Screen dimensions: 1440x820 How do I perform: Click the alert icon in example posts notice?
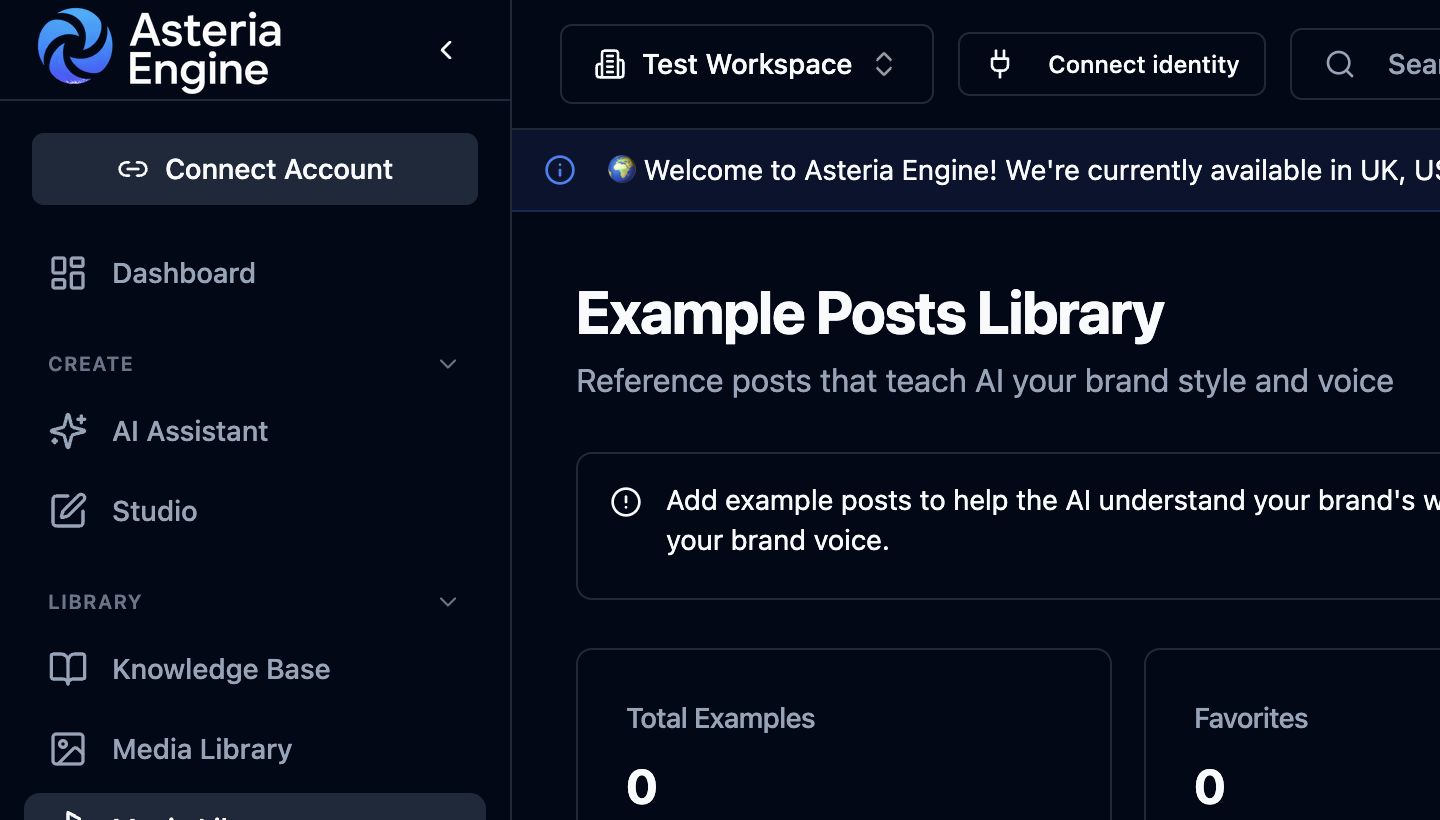(626, 501)
